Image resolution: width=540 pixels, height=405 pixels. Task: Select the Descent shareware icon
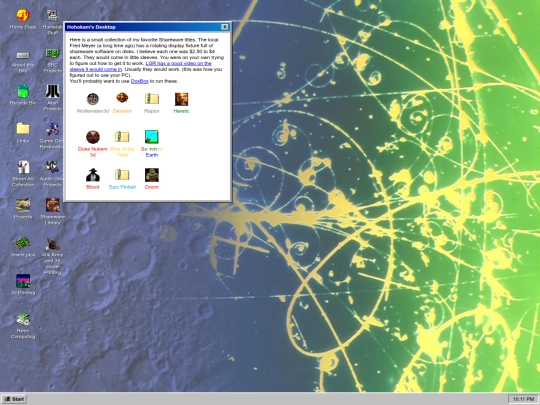[122, 103]
